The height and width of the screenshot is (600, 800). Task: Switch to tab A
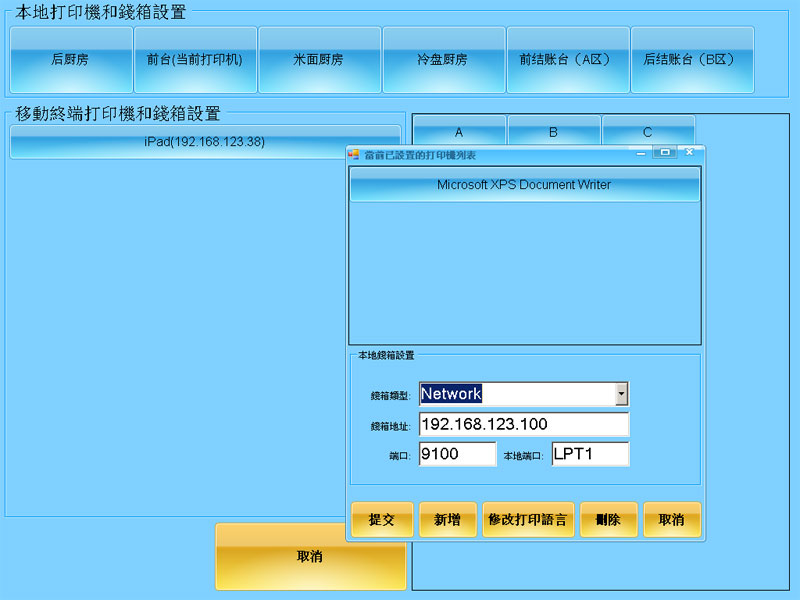pyautogui.click(x=459, y=131)
